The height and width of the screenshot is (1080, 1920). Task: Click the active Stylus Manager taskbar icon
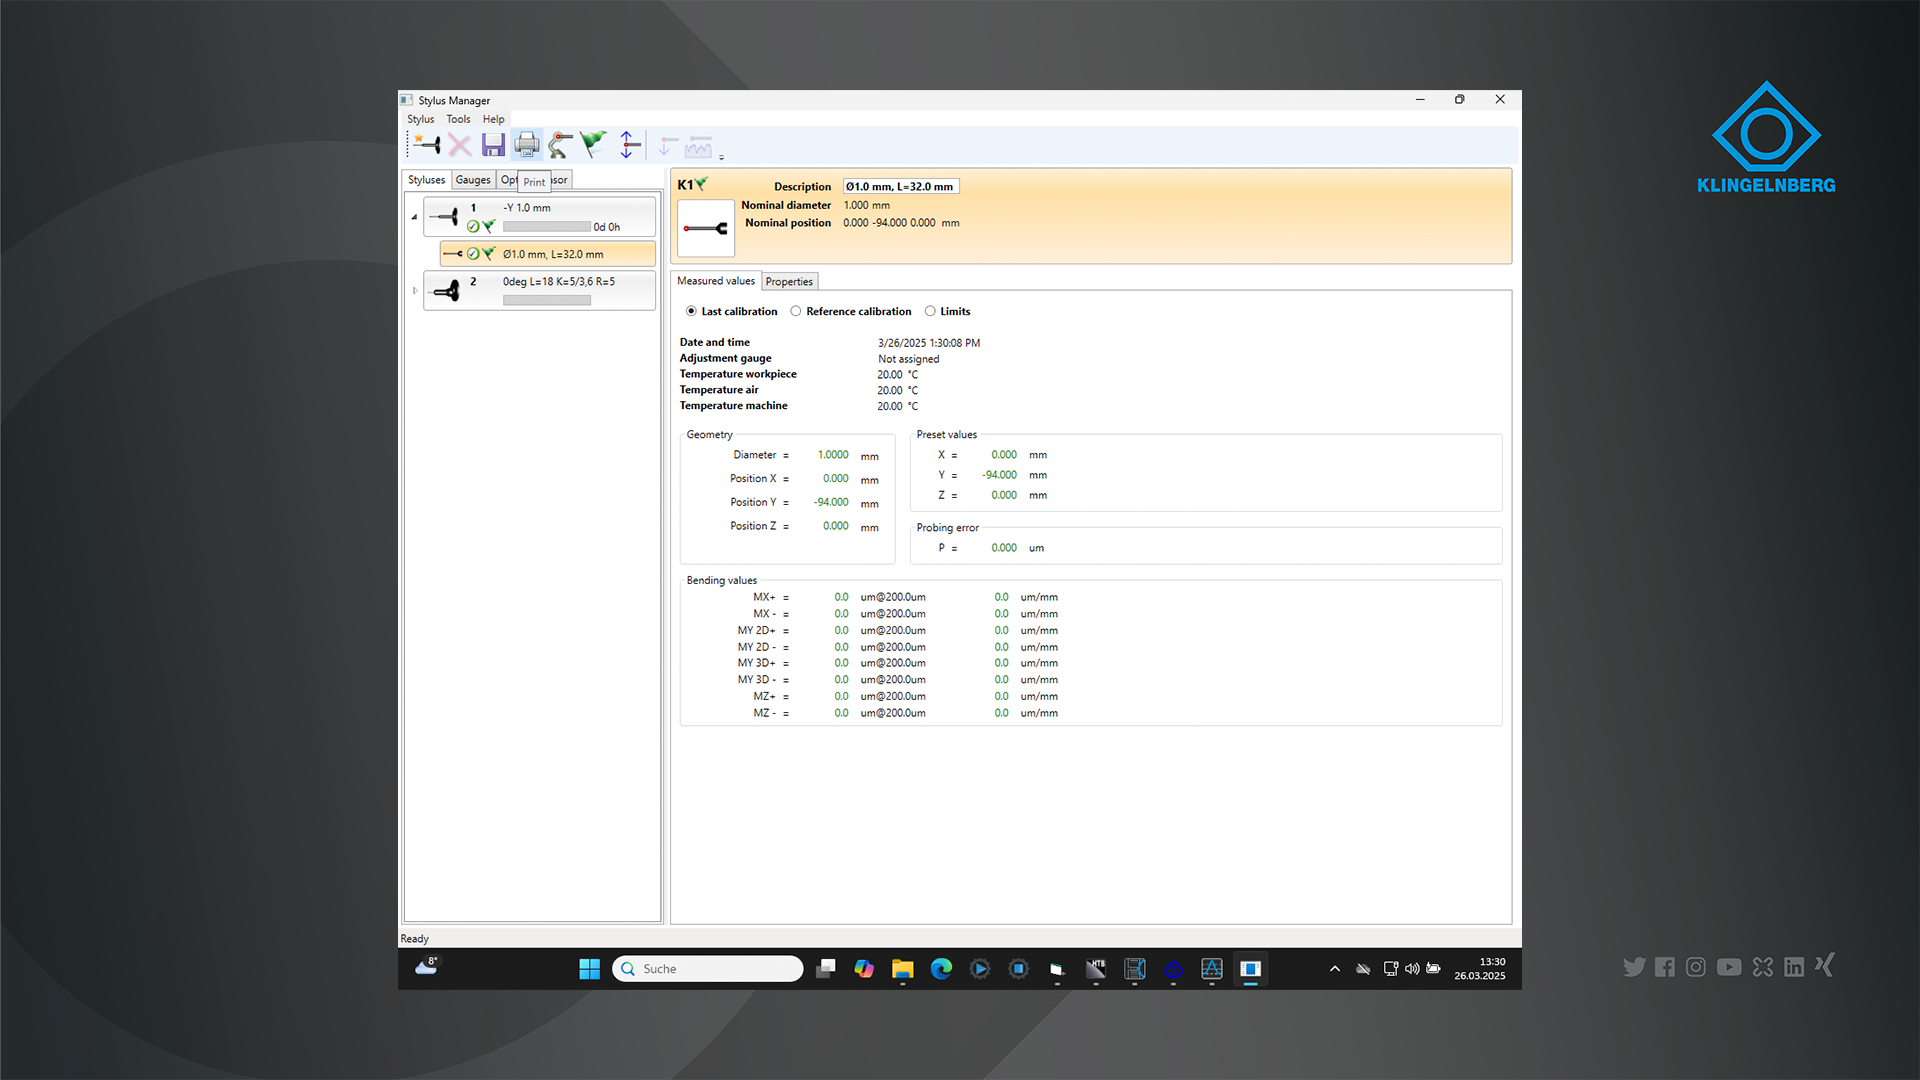(x=1250, y=969)
